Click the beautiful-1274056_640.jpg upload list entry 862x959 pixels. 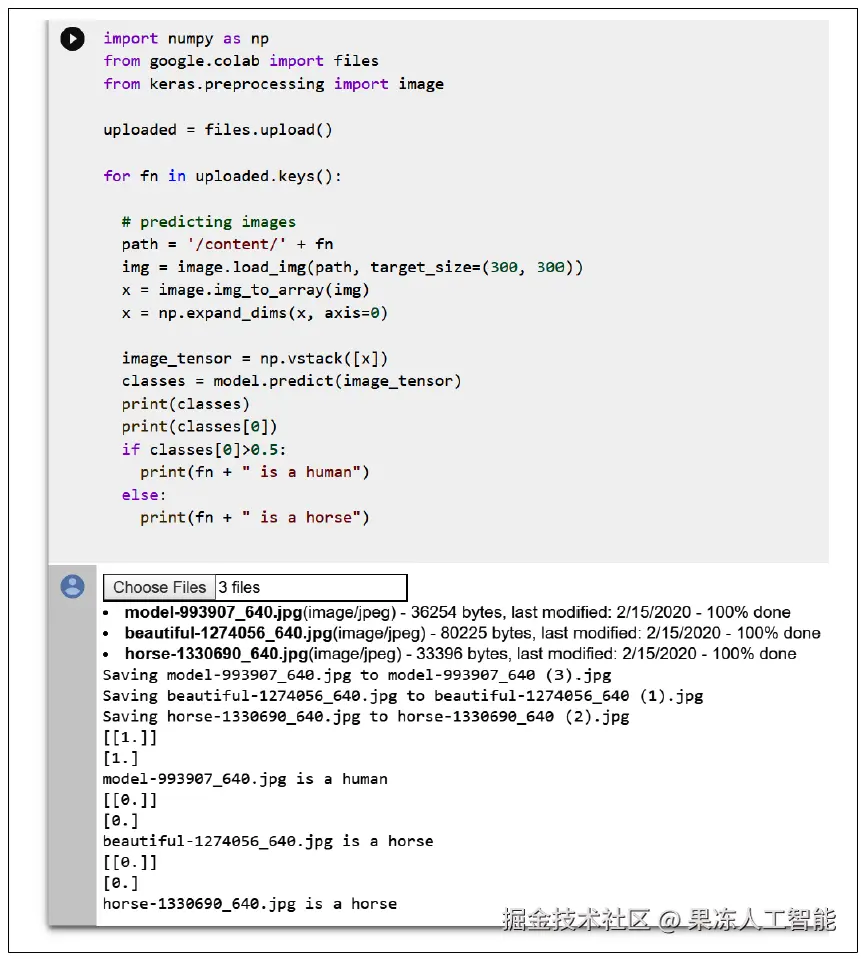pyautogui.click(x=472, y=633)
